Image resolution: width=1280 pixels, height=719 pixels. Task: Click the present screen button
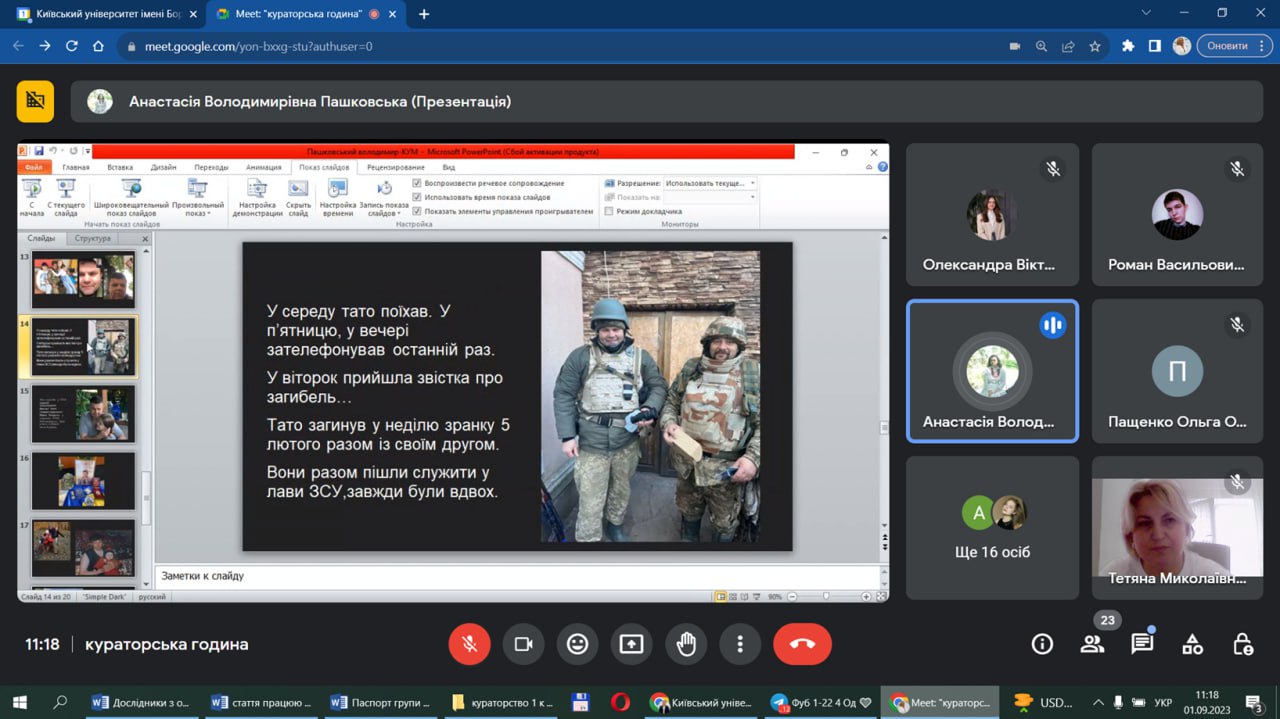pyautogui.click(x=631, y=644)
